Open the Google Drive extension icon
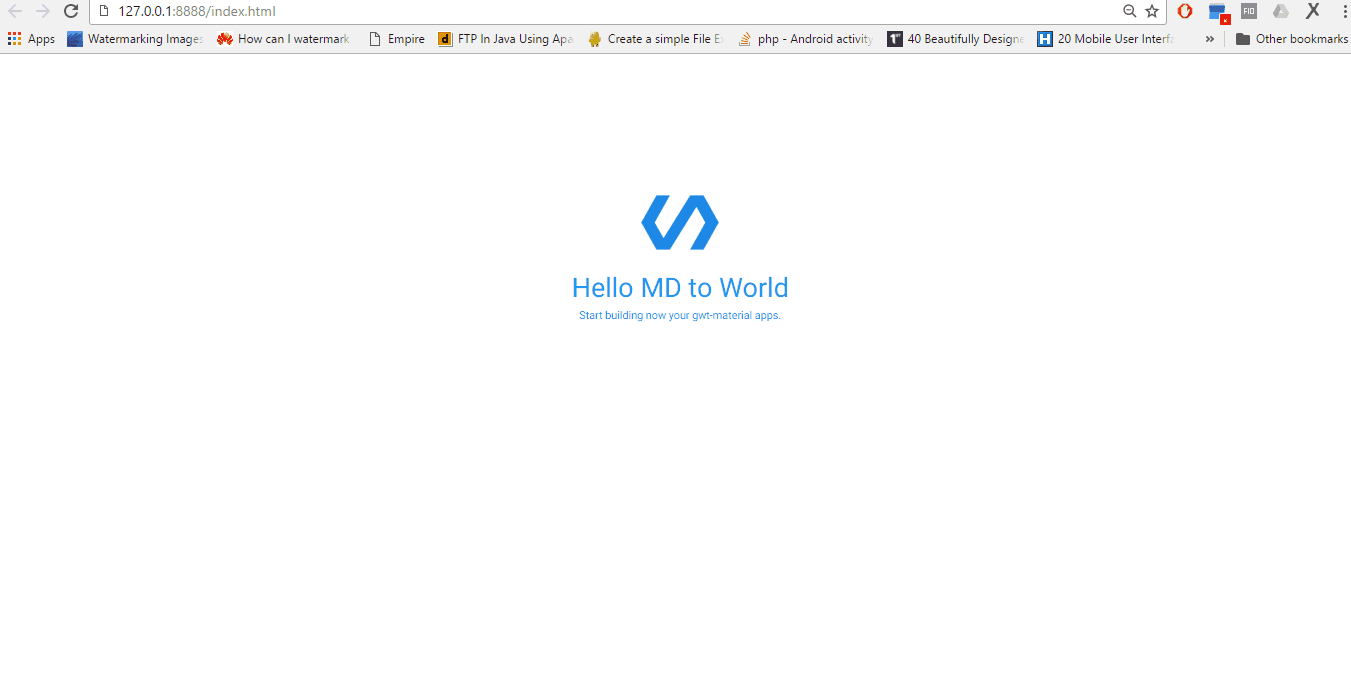Screen dimensions: 1351x689 click(1281, 11)
